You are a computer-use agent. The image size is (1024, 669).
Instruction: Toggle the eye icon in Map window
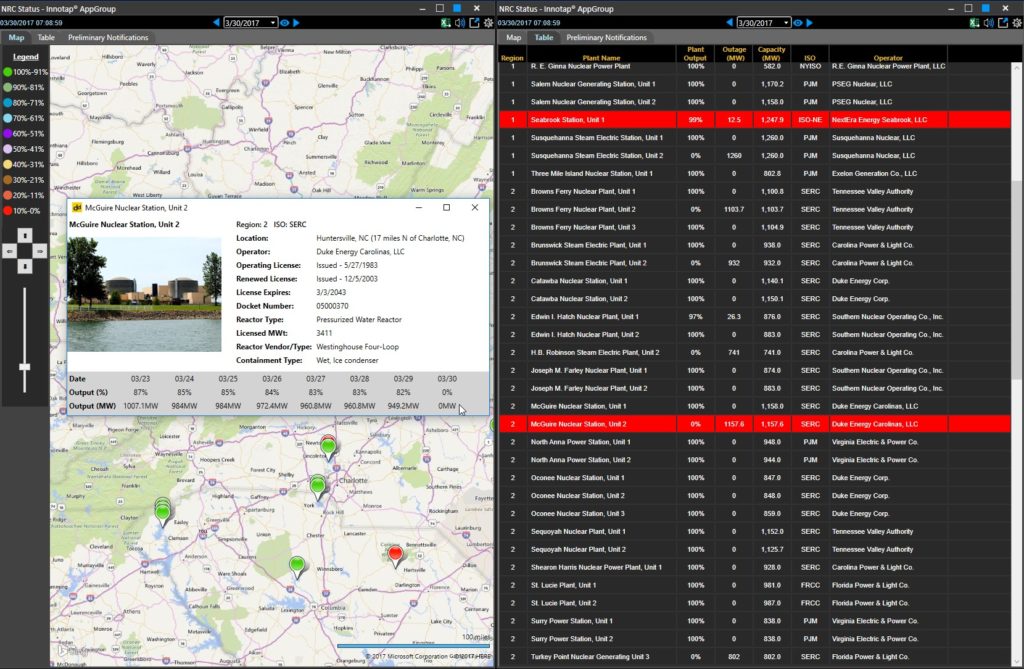click(285, 22)
